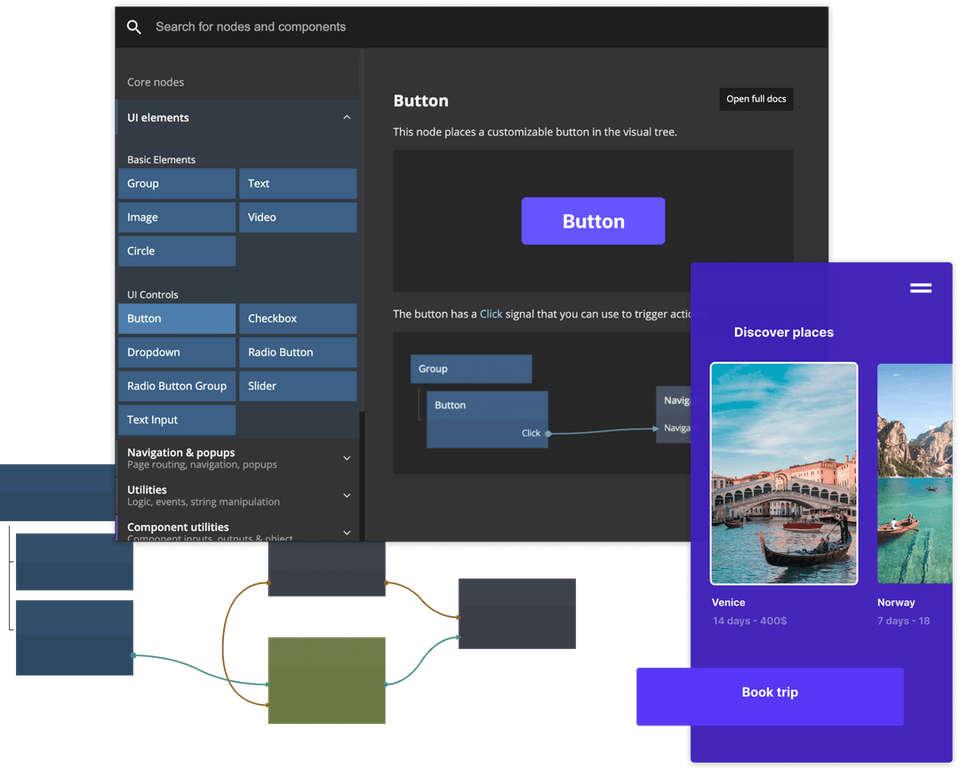Select the Group node tile
This screenshot has height=771, width=960.
[x=176, y=183]
